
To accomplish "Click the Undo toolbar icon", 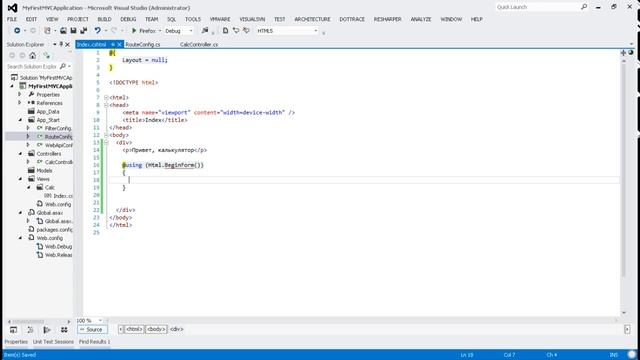I will [x=98, y=31].
